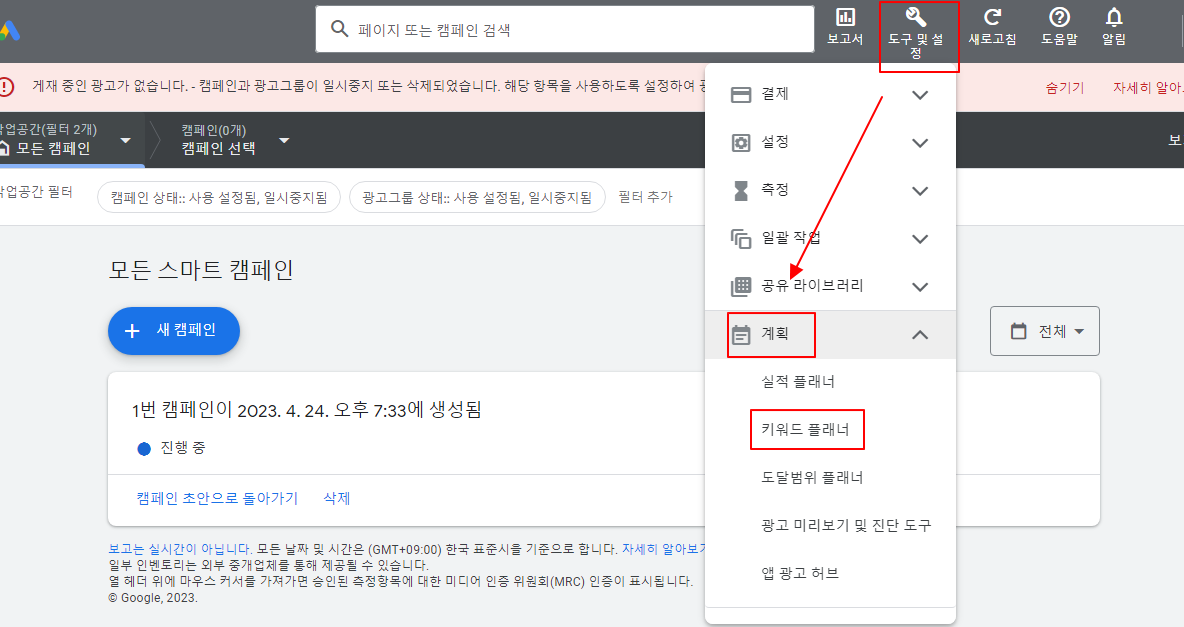Click 보고는 실시간이 아닙니다 link

click(x=180, y=549)
